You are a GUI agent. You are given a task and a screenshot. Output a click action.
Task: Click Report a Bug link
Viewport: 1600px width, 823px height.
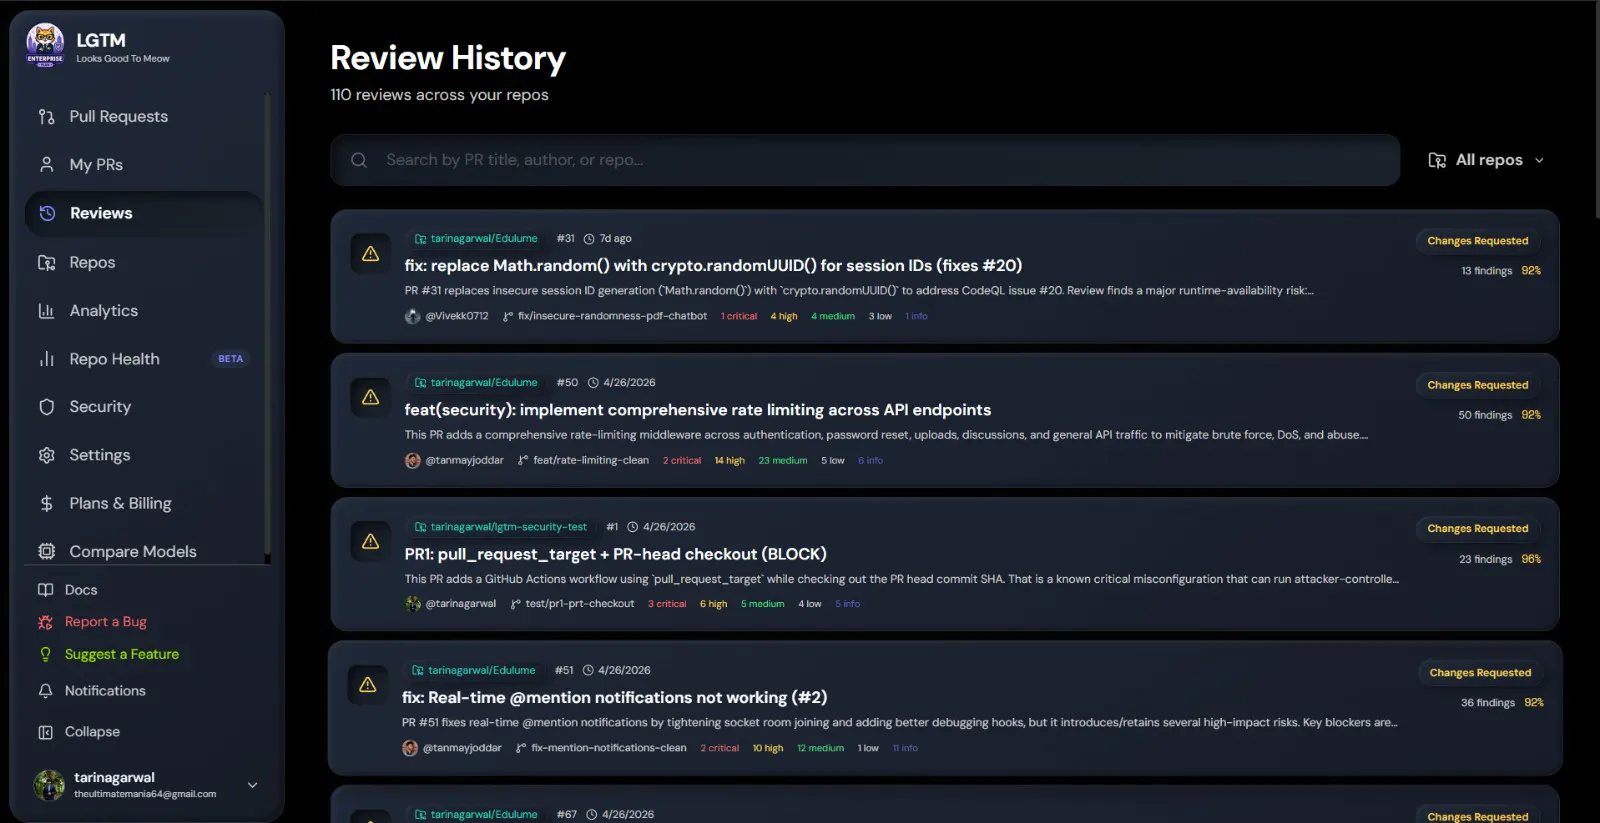coord(106,622)
